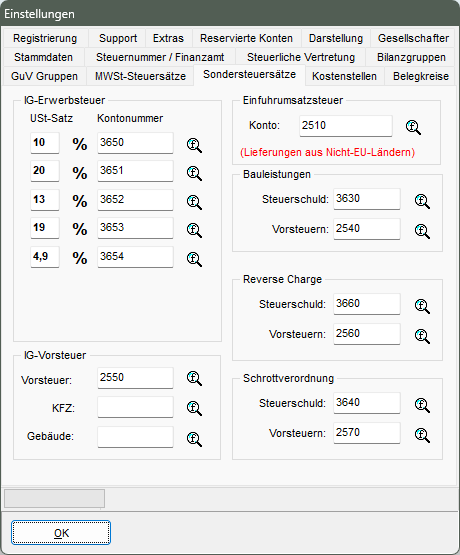
Task: Edit Reverse Charge Steuerschuld field 3660
Action: (x=367, y=304)
